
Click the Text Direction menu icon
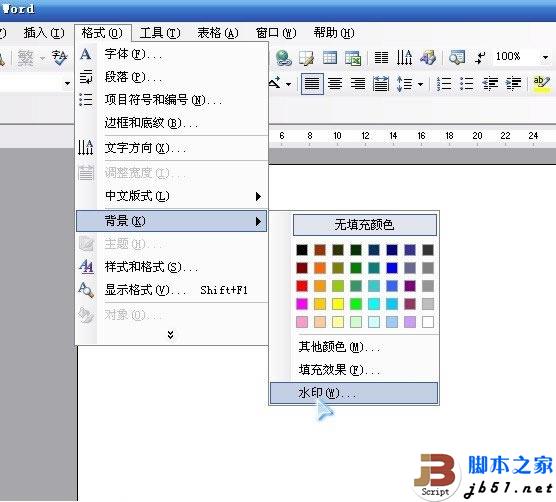point(85,147)
